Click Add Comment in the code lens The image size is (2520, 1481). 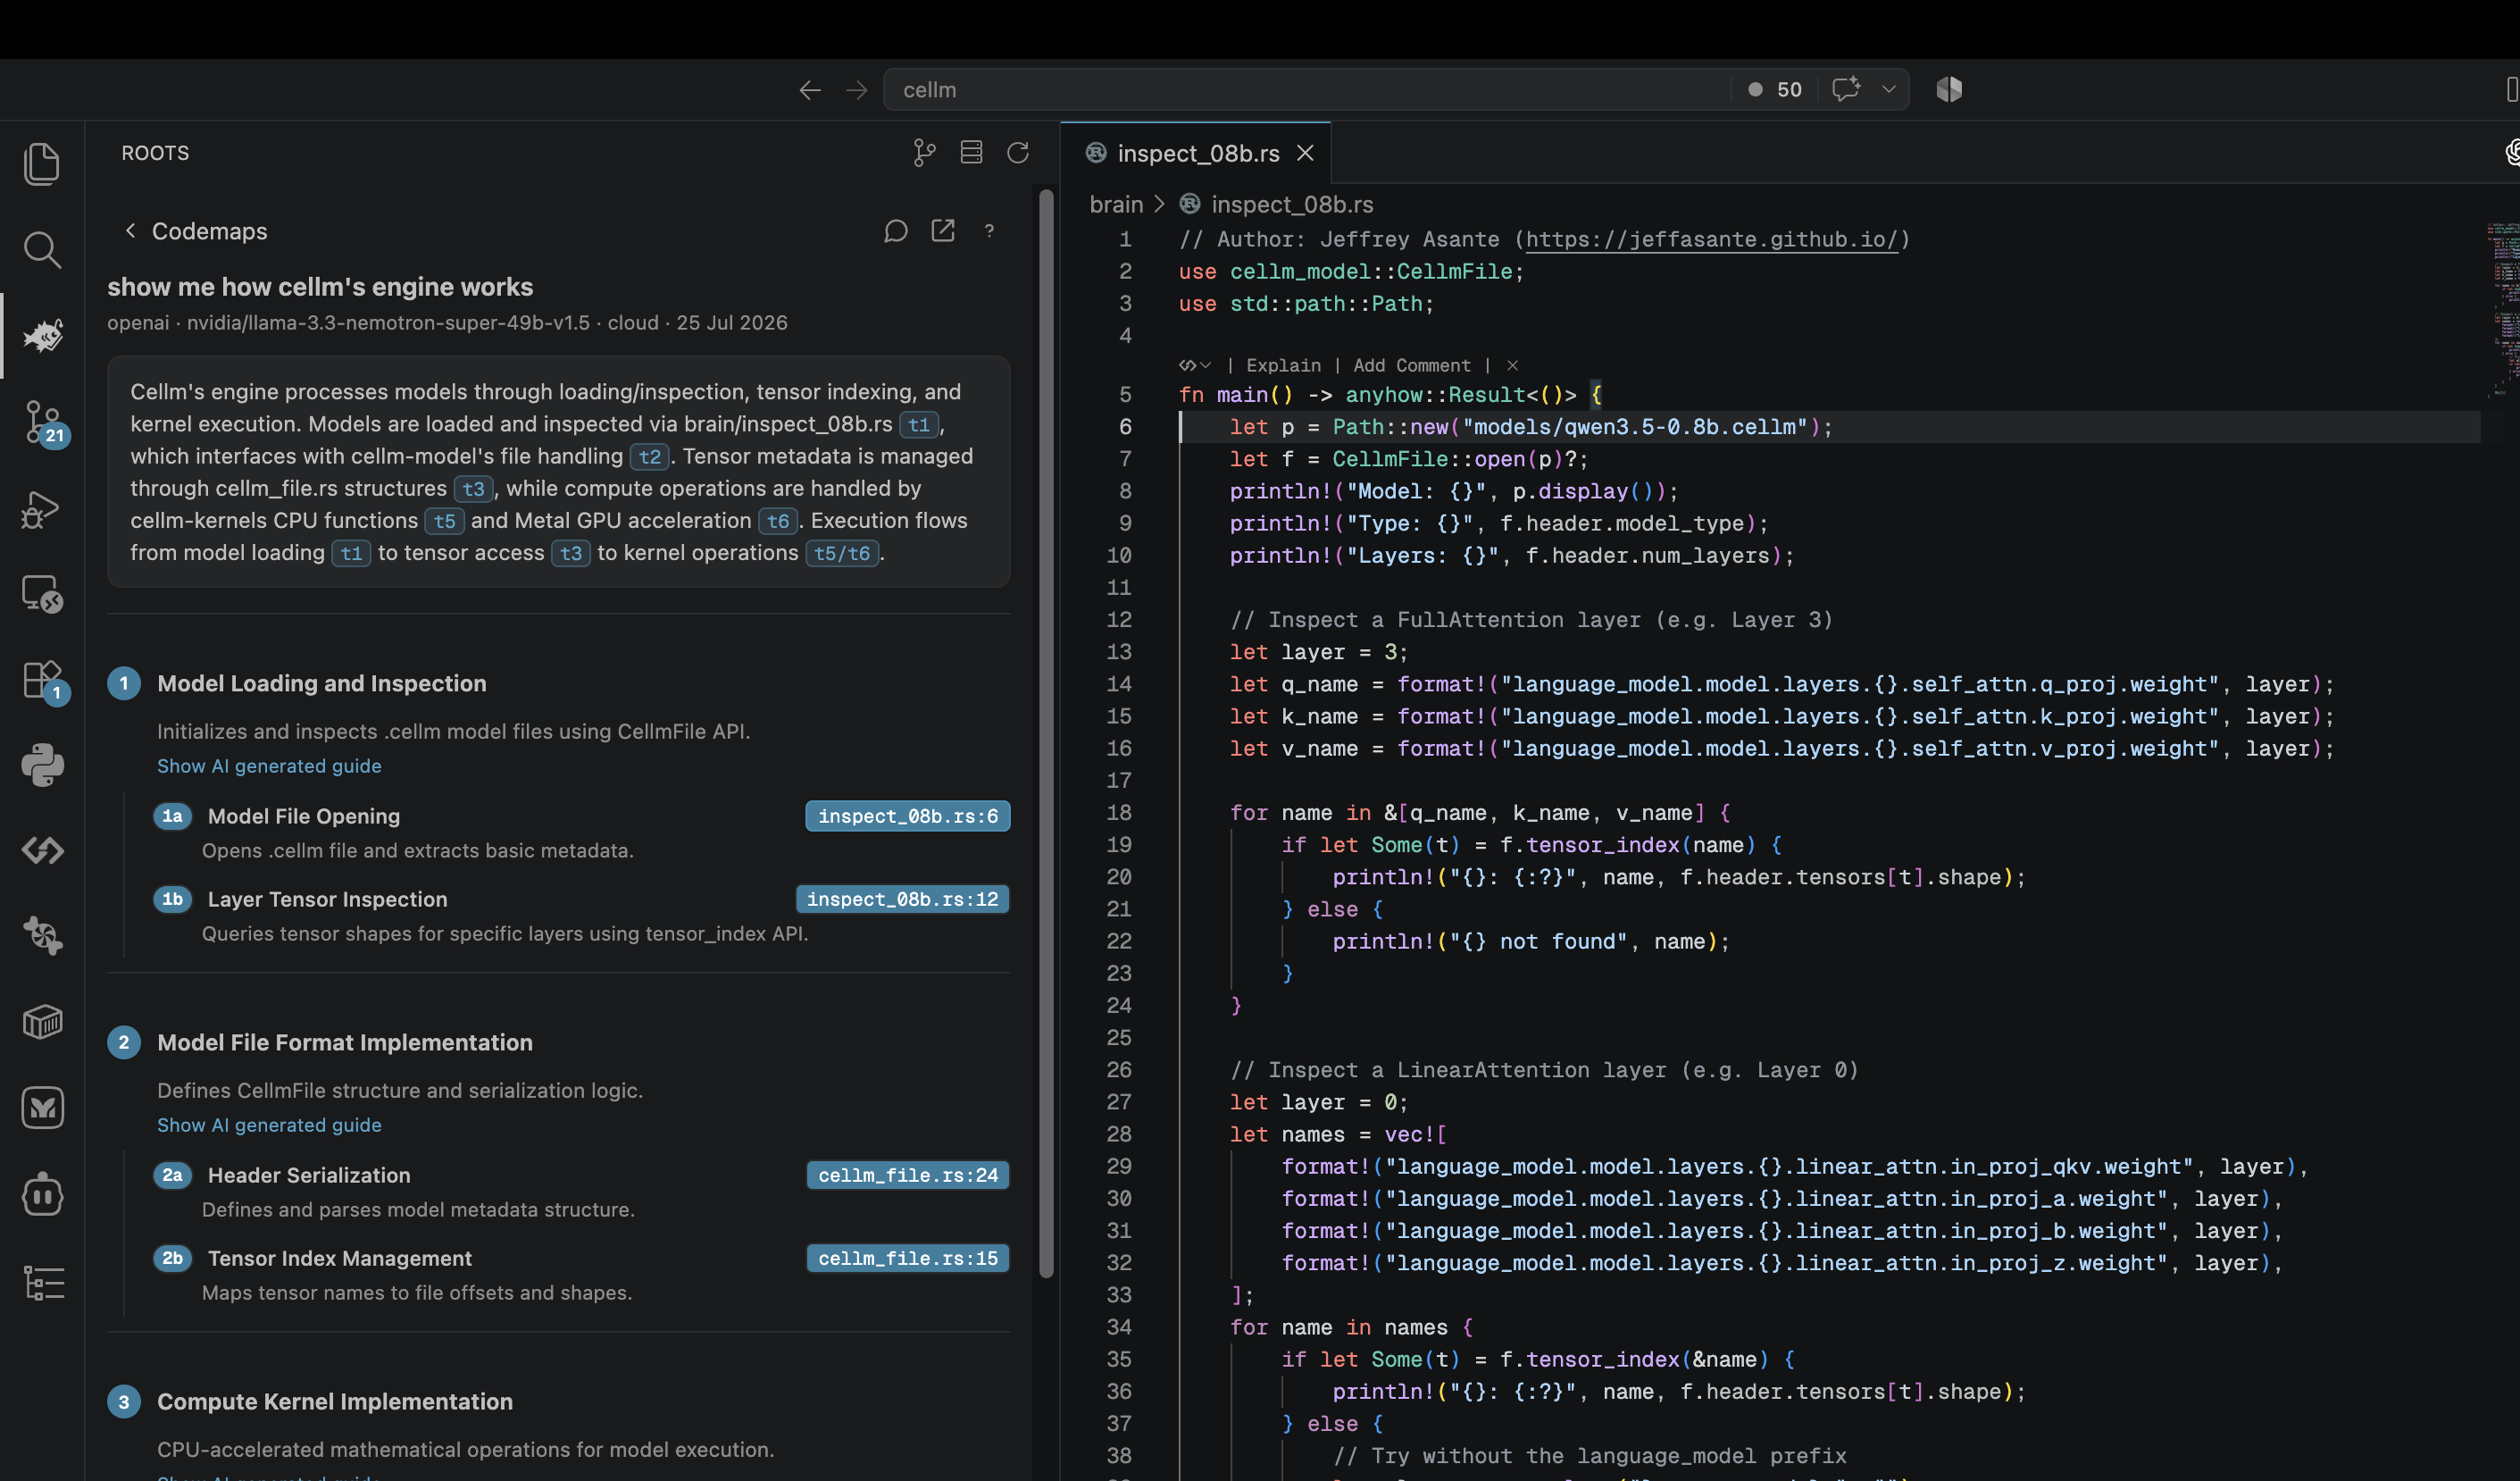(1411, 365)
